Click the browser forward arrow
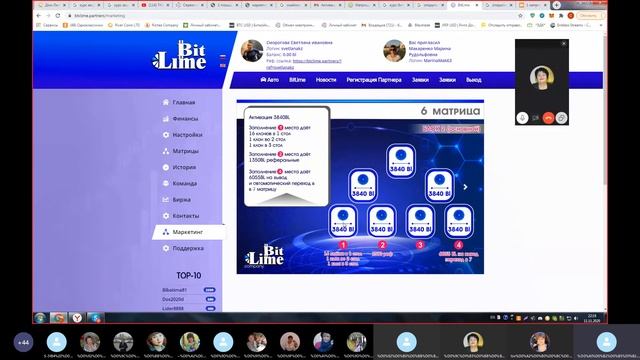The height and width of the screenshot is (360, 640). 48,16
